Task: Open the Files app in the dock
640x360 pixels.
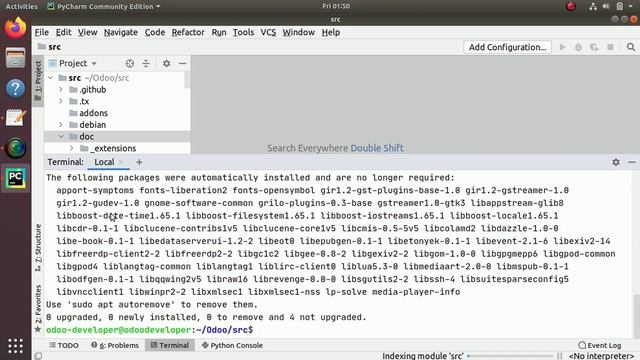Action: [x=16, y=58]
